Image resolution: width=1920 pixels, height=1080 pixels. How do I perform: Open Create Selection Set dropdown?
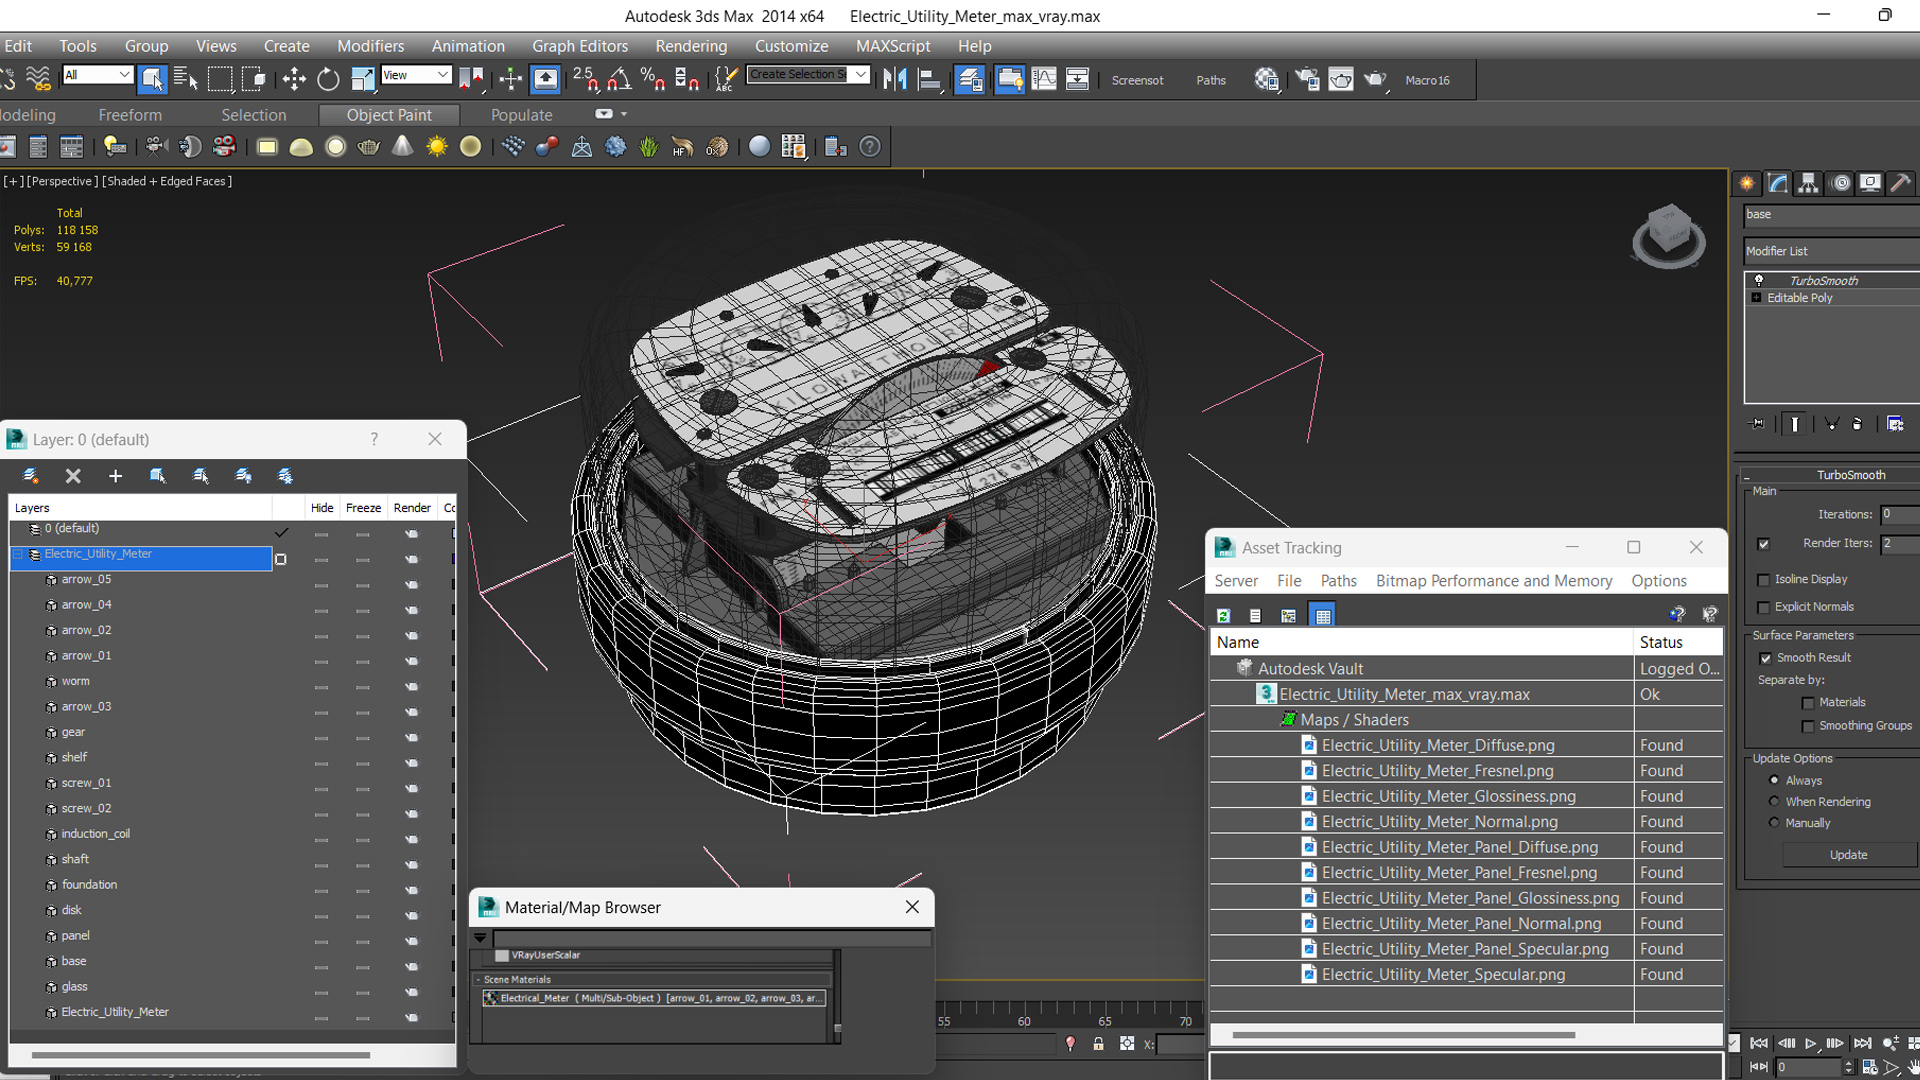pyautogui.click(x=860, y=75)
